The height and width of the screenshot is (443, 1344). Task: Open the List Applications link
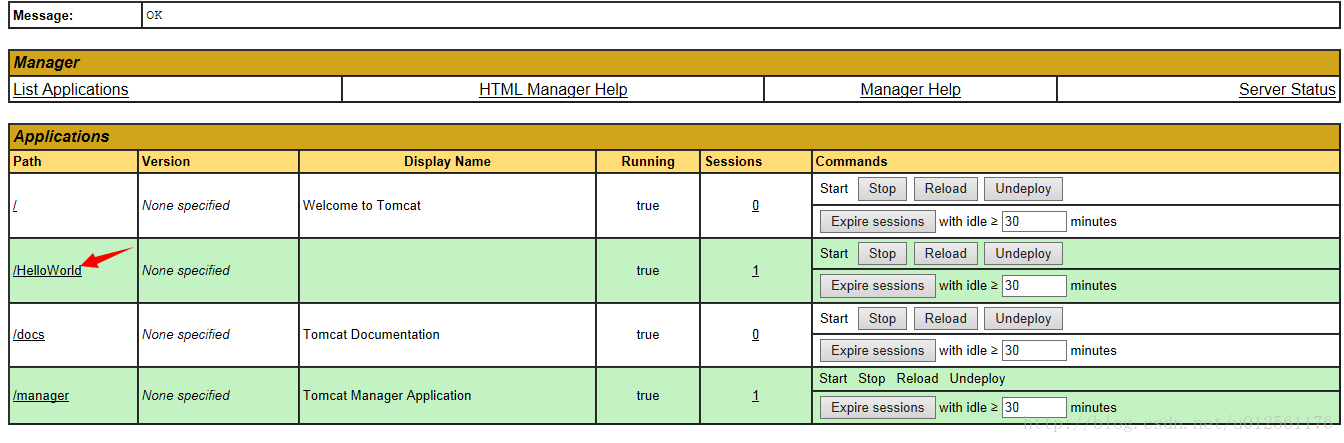(x=71, y=90)
